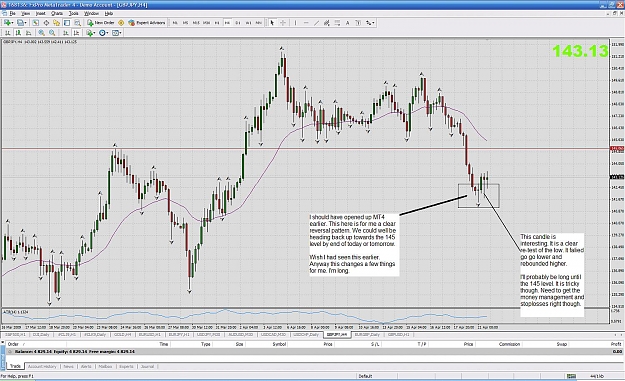Close the Terminal panel
Image resolution: width=625 pixels, height=381 pixels.
click(3, 342)
